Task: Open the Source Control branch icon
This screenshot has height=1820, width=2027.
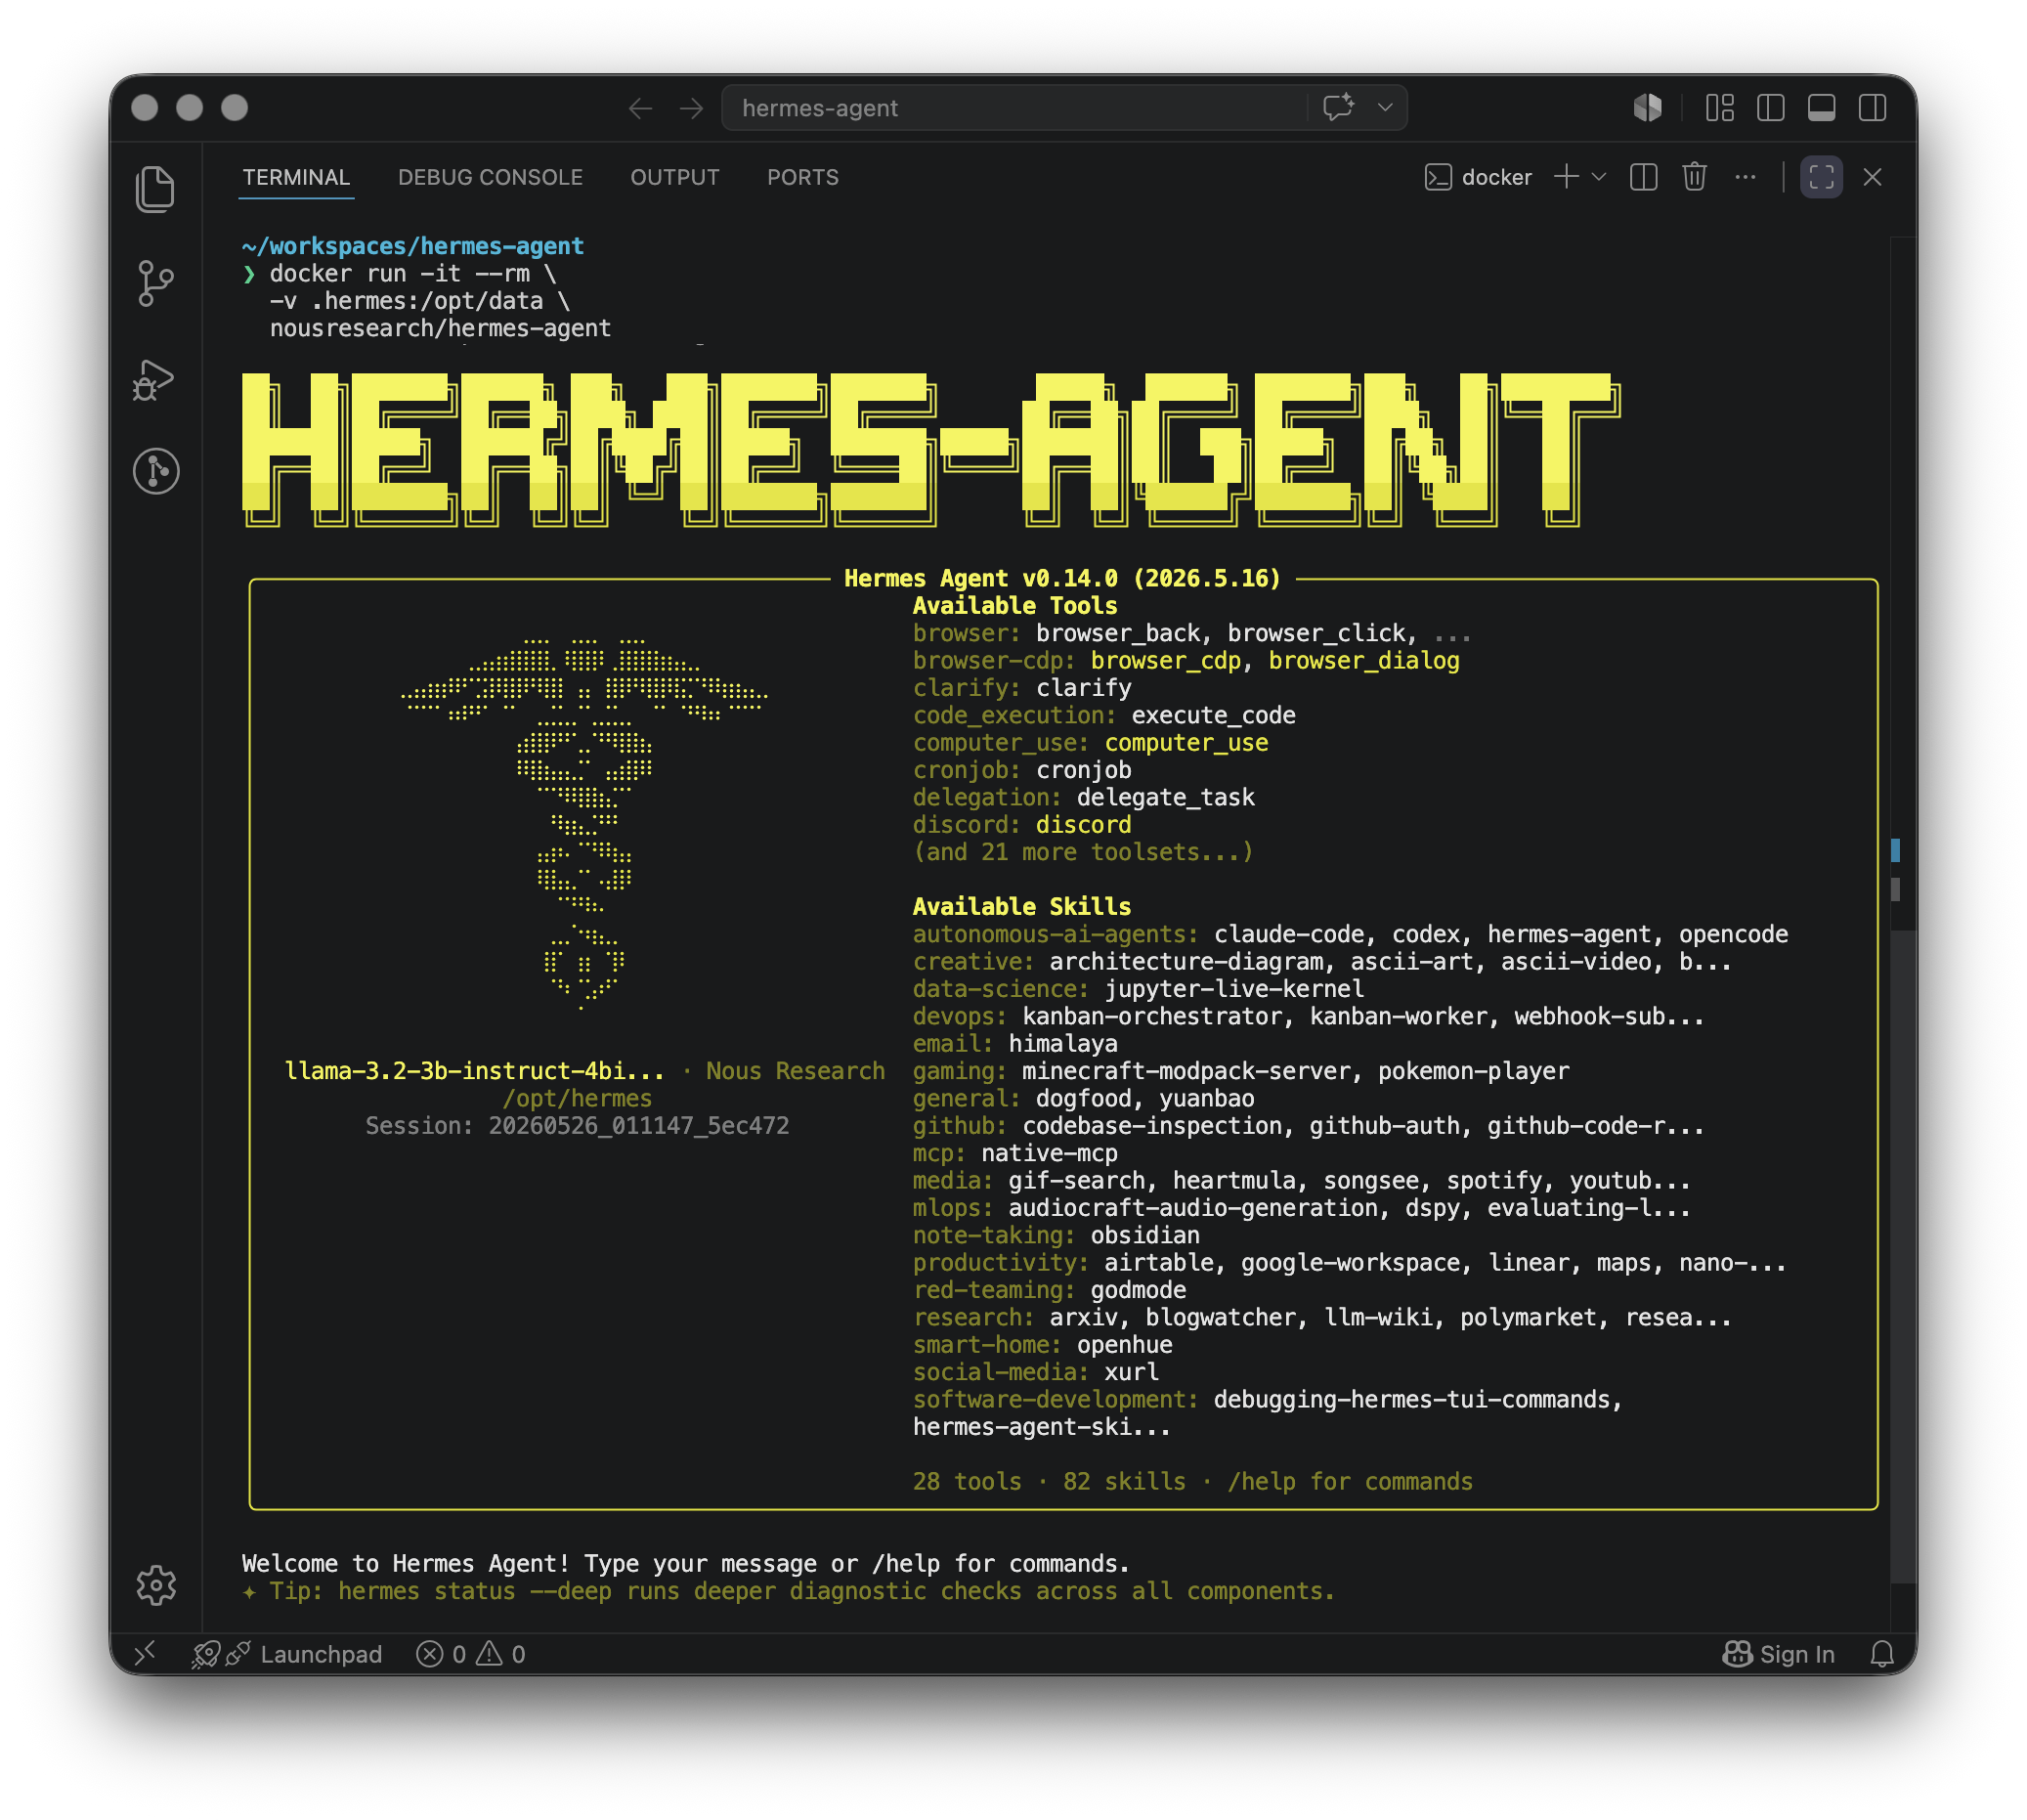Action: [x=155, y=284]
